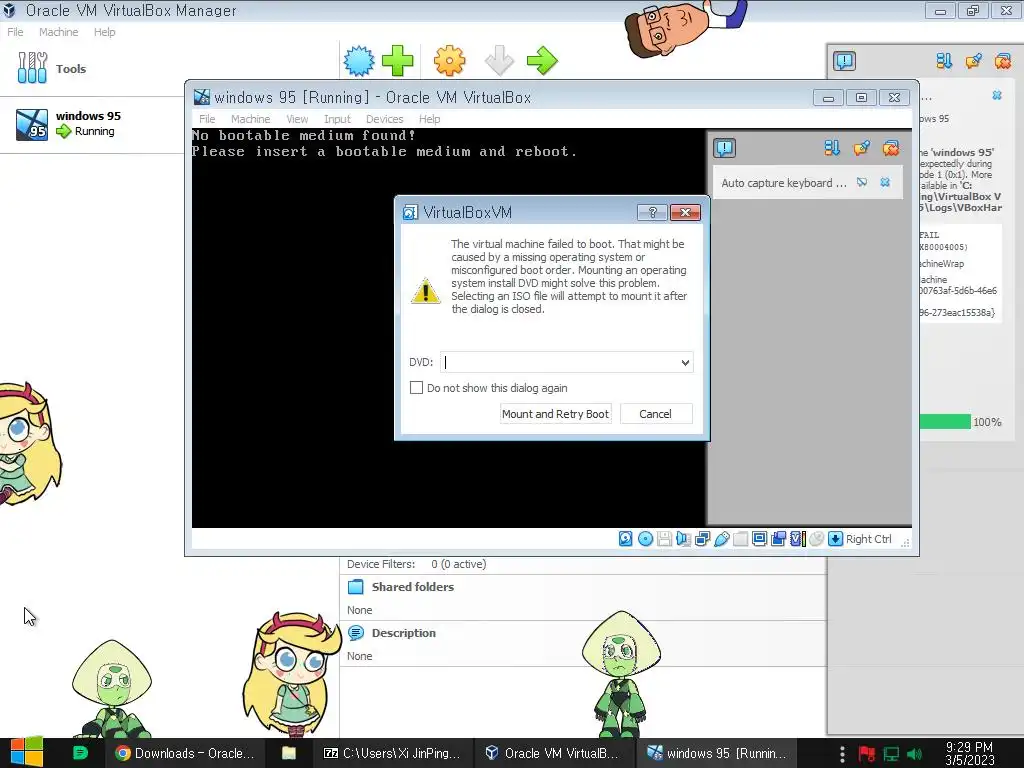The image size is (1024, 768).
Task: Open the View menu in the VM window
Action: coord(297,119)
